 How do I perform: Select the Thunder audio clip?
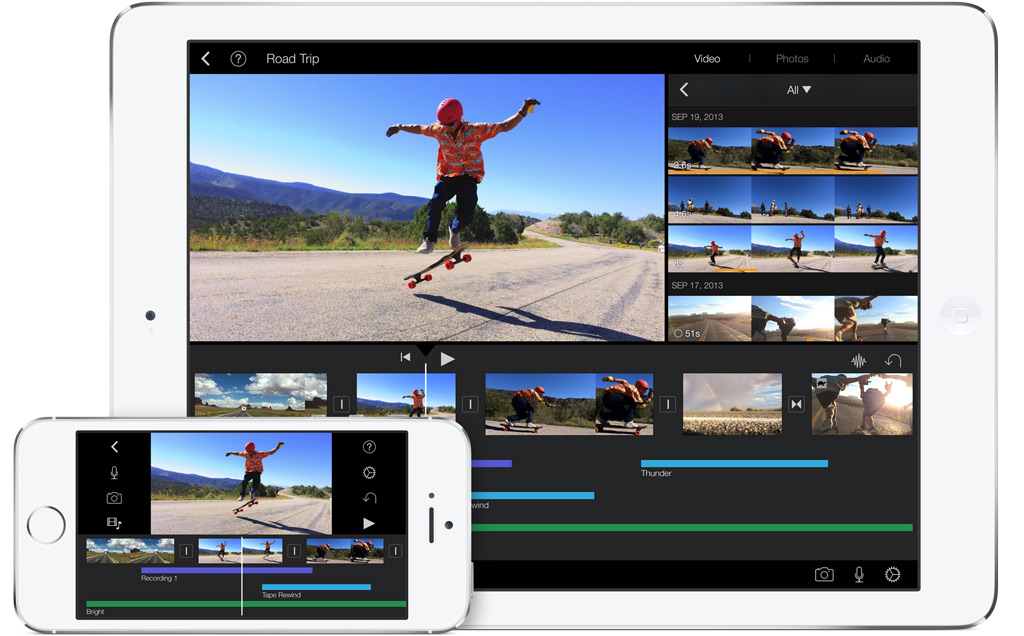(734, 464)
